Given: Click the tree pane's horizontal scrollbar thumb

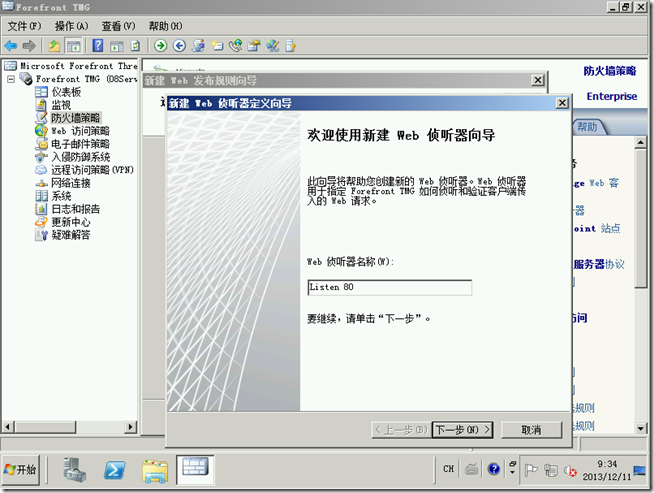Looking at the screenshot, I should (x=45, y=427).
